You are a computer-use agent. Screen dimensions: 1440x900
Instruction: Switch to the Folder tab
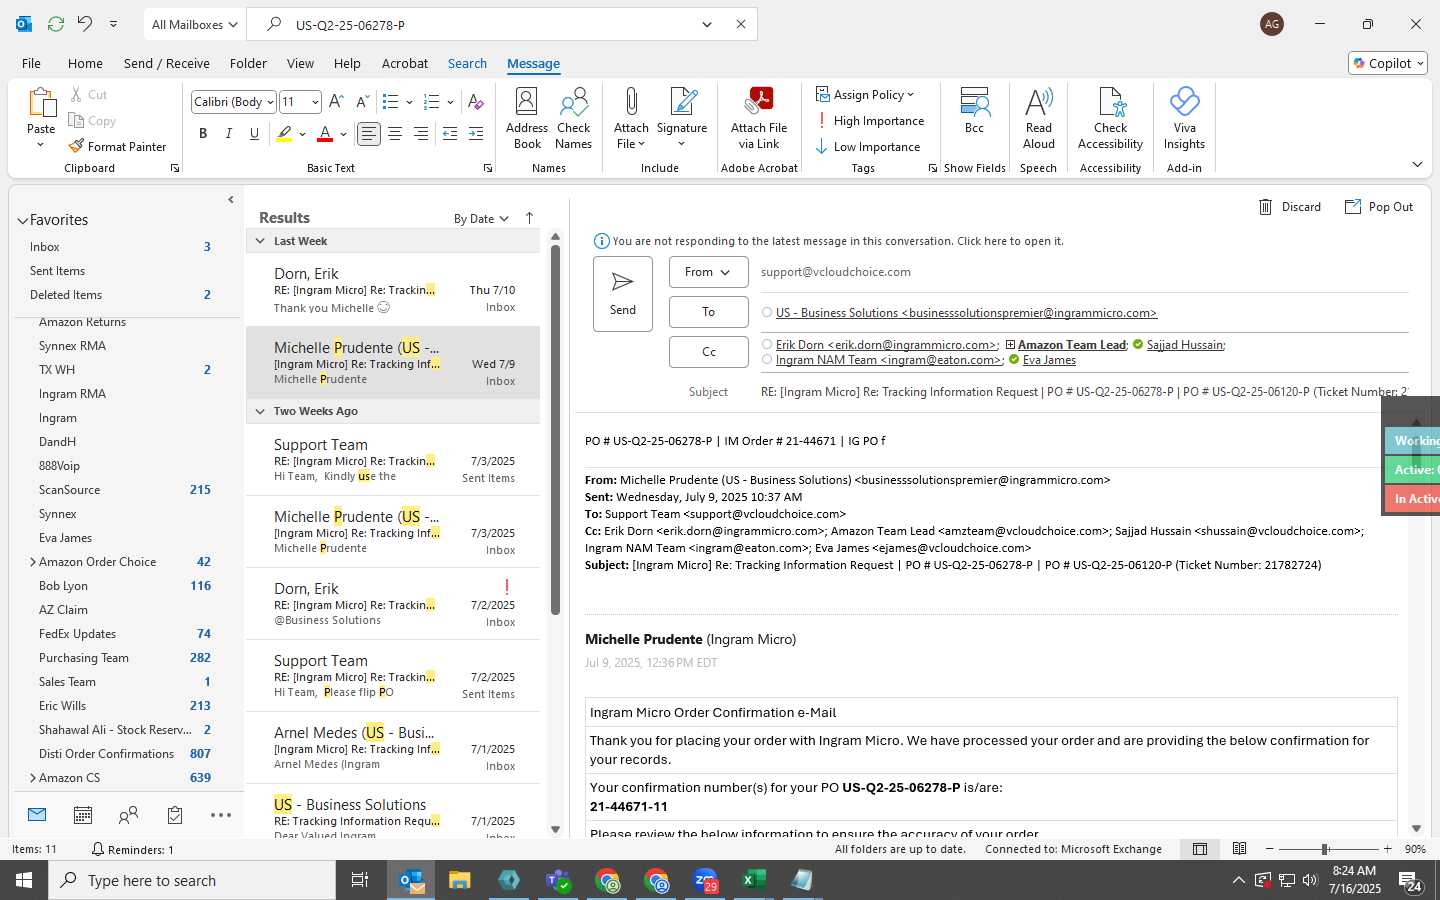(x=248, y=63)
